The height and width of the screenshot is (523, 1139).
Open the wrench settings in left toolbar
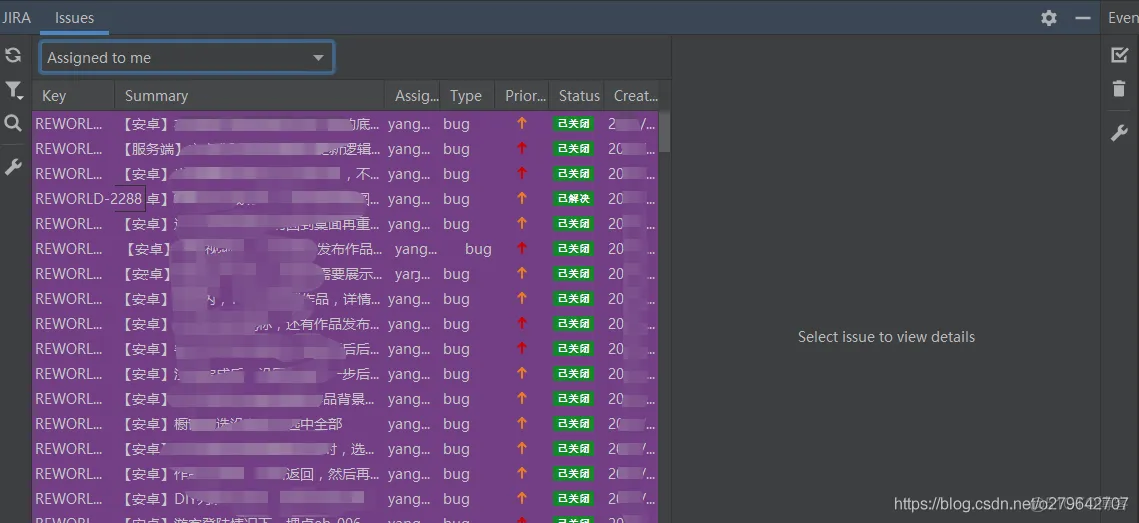pos(13,166)
